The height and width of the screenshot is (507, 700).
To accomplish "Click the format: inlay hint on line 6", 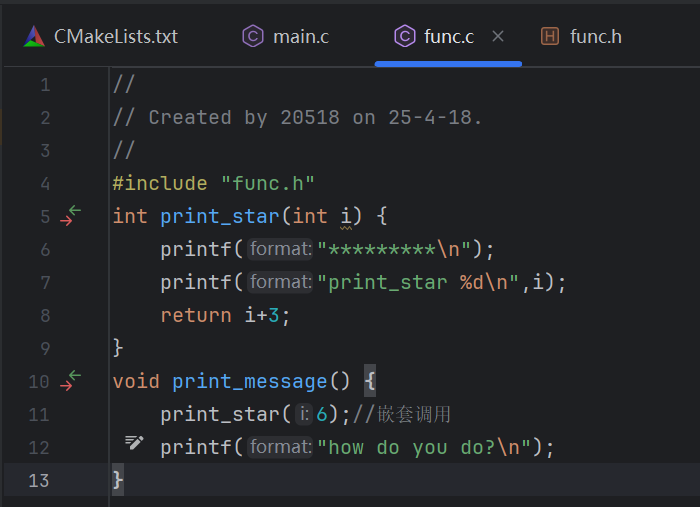I will [280, 249].
